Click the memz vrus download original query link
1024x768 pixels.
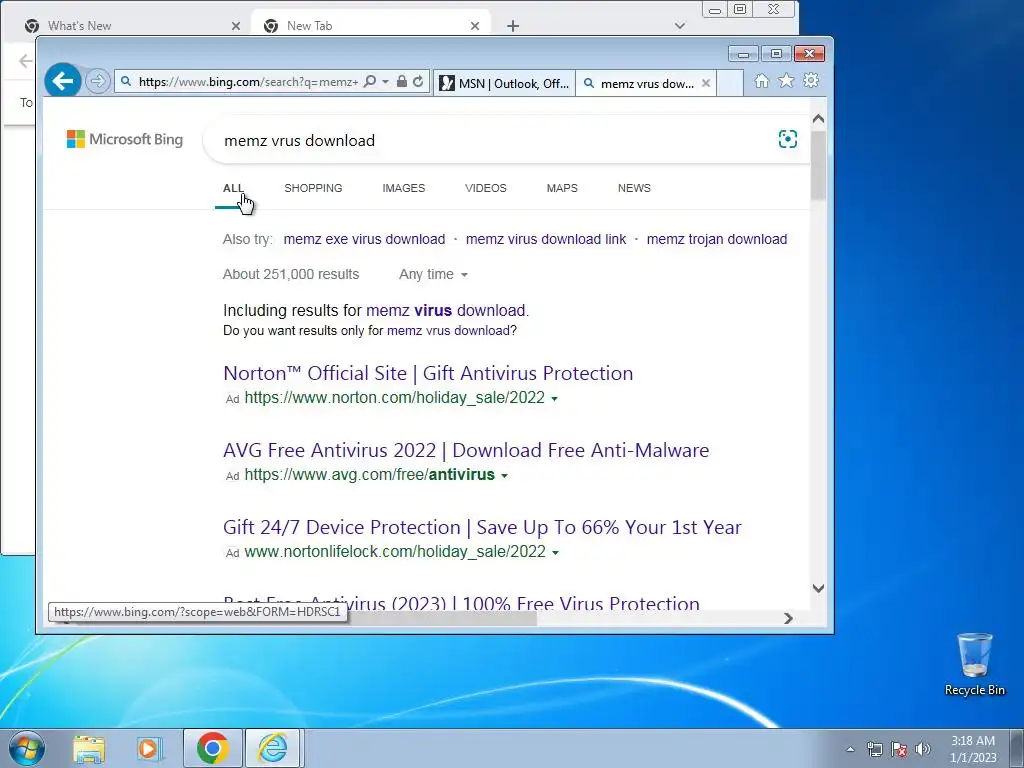(x=448, y=330)
